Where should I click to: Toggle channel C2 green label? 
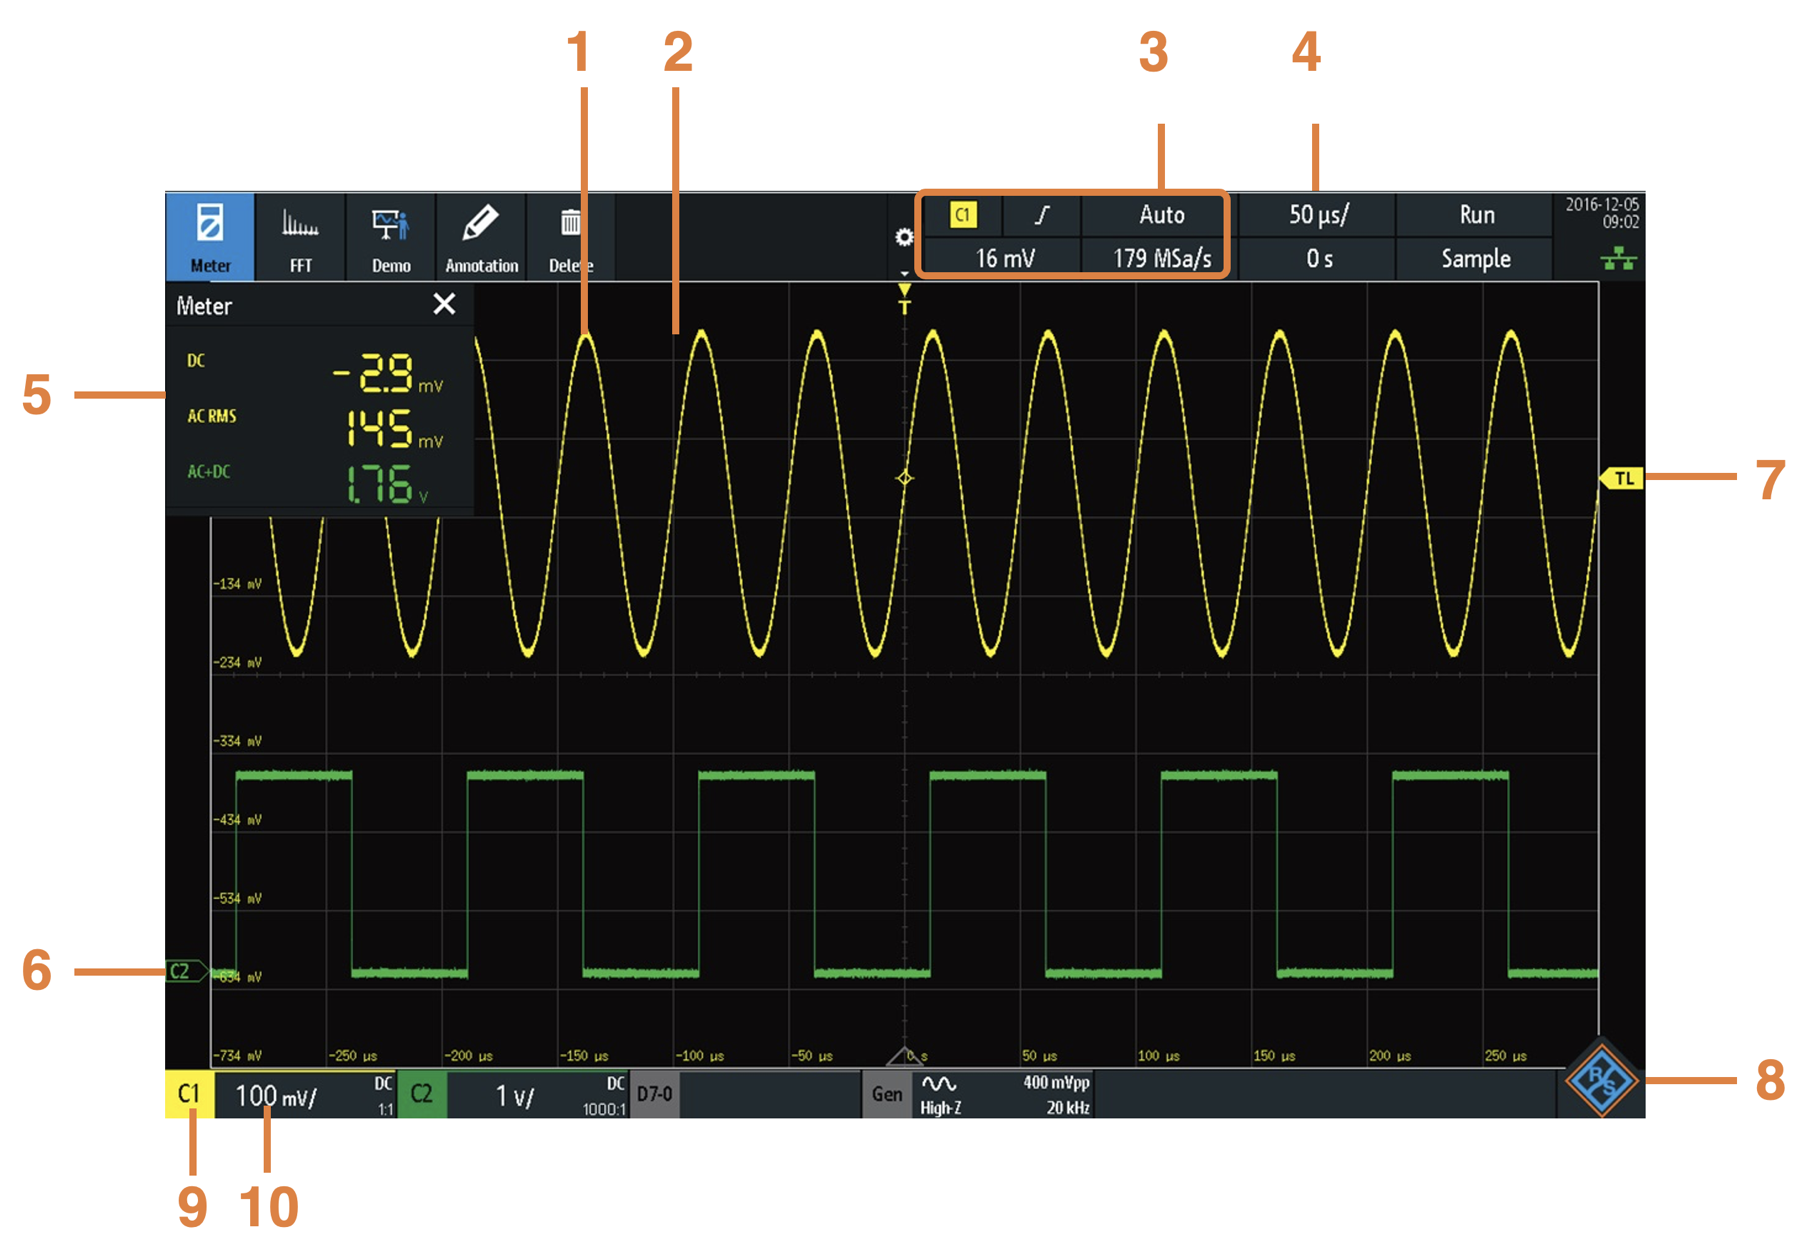tap(422, 1094)
